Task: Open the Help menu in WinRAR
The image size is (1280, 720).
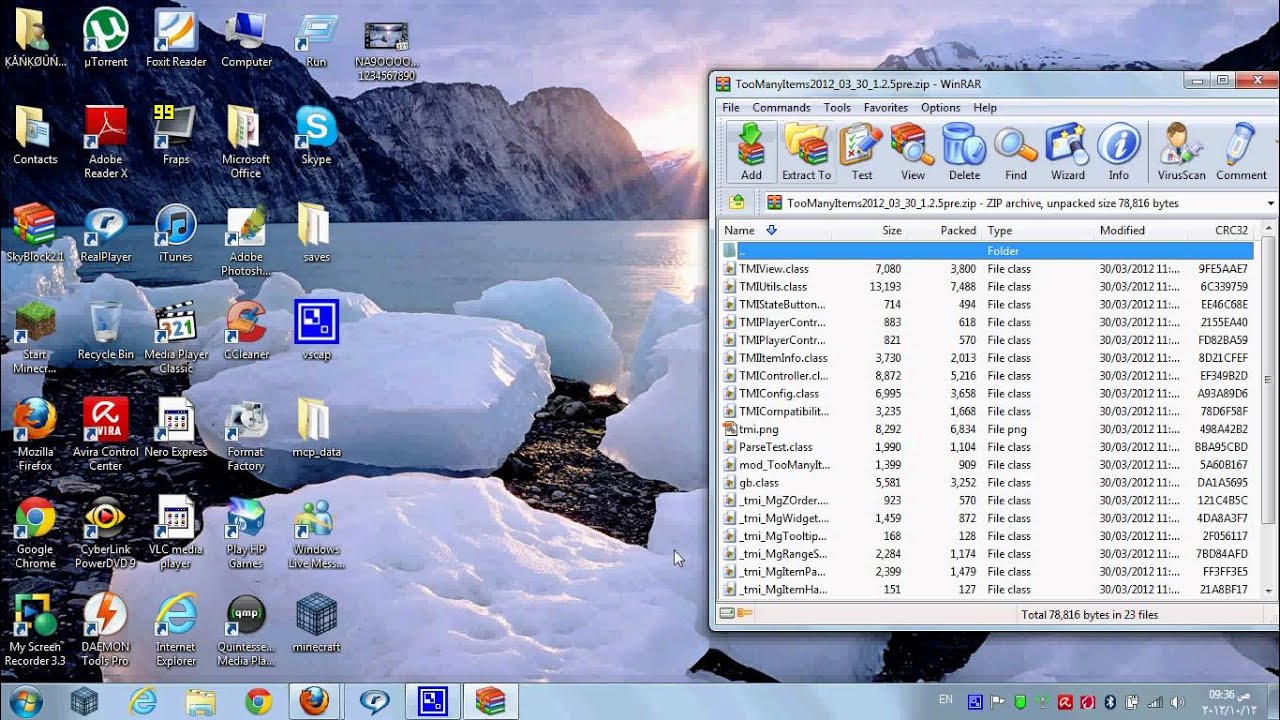Action: coord(985,107)
